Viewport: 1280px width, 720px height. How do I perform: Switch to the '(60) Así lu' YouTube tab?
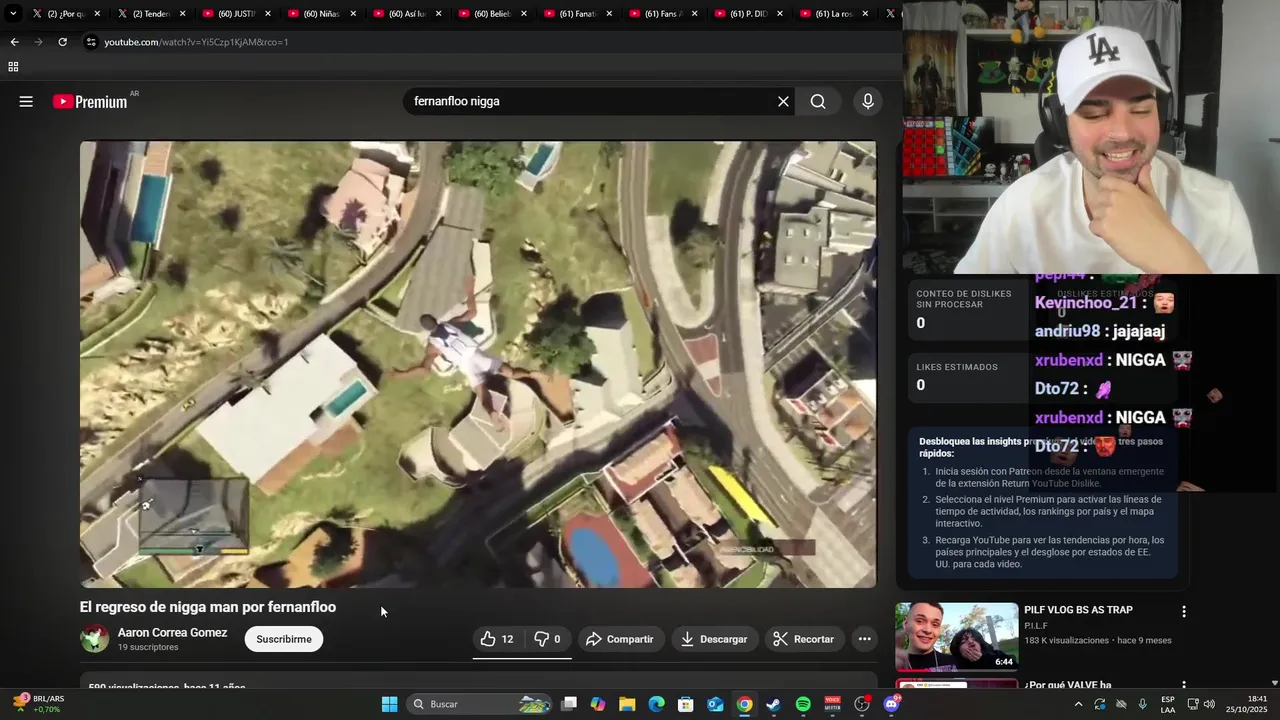coord(408,14)
